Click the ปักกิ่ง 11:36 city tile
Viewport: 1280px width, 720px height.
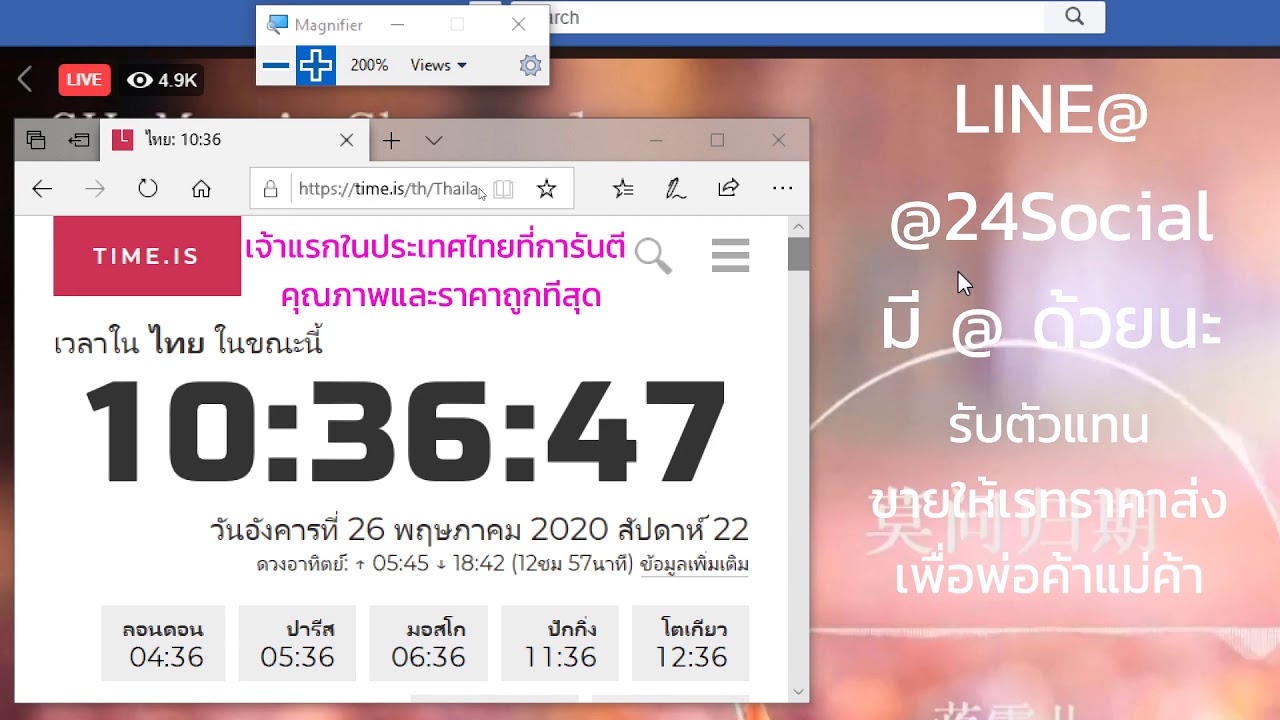click(560, 644)
